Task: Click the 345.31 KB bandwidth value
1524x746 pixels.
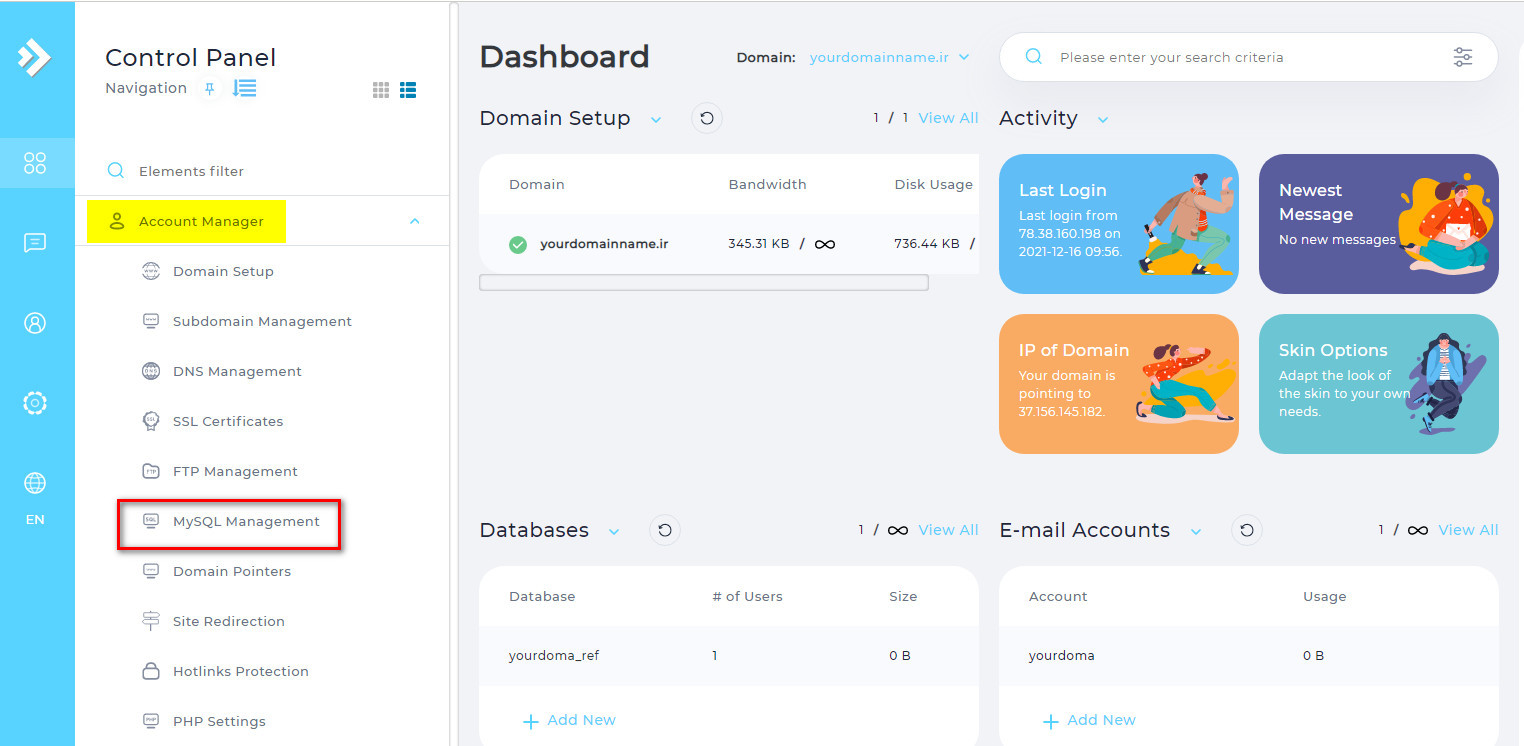Action: 760,243
